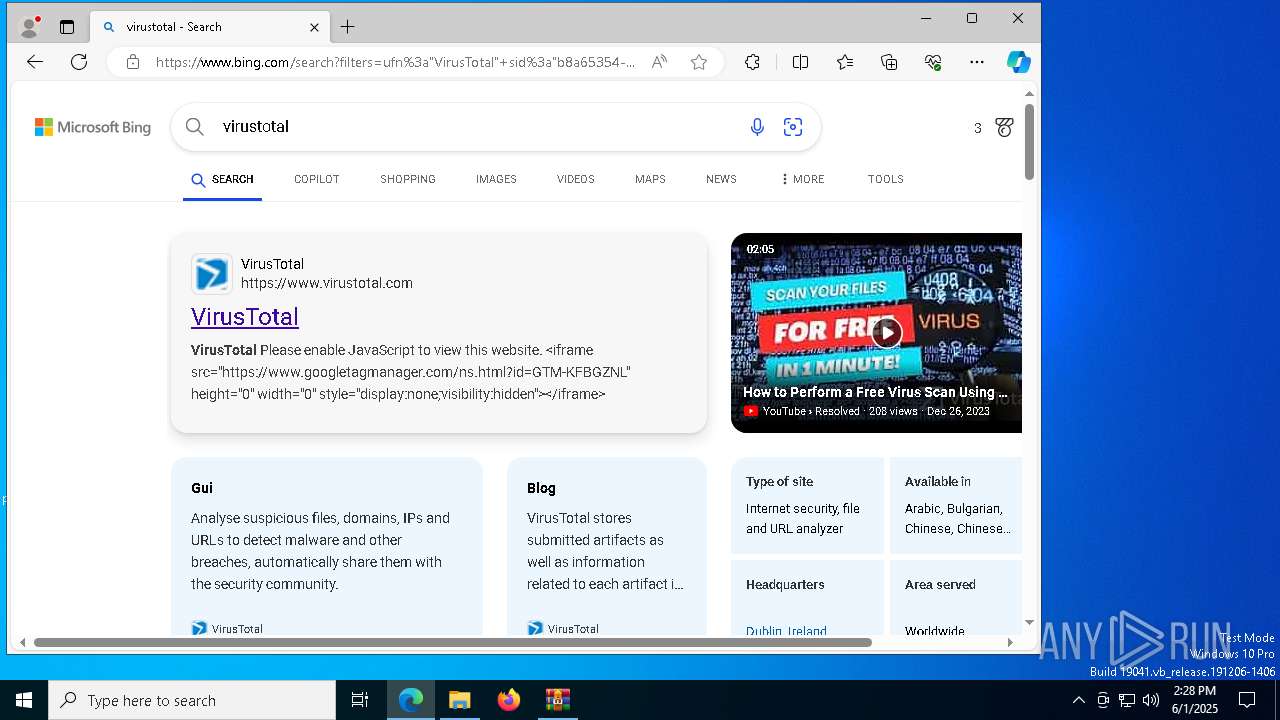Image resolution: width=1280 pixels, height=720 pixels.
Task: Expand the MORE dropdown menu
Action: click(802, 180)
